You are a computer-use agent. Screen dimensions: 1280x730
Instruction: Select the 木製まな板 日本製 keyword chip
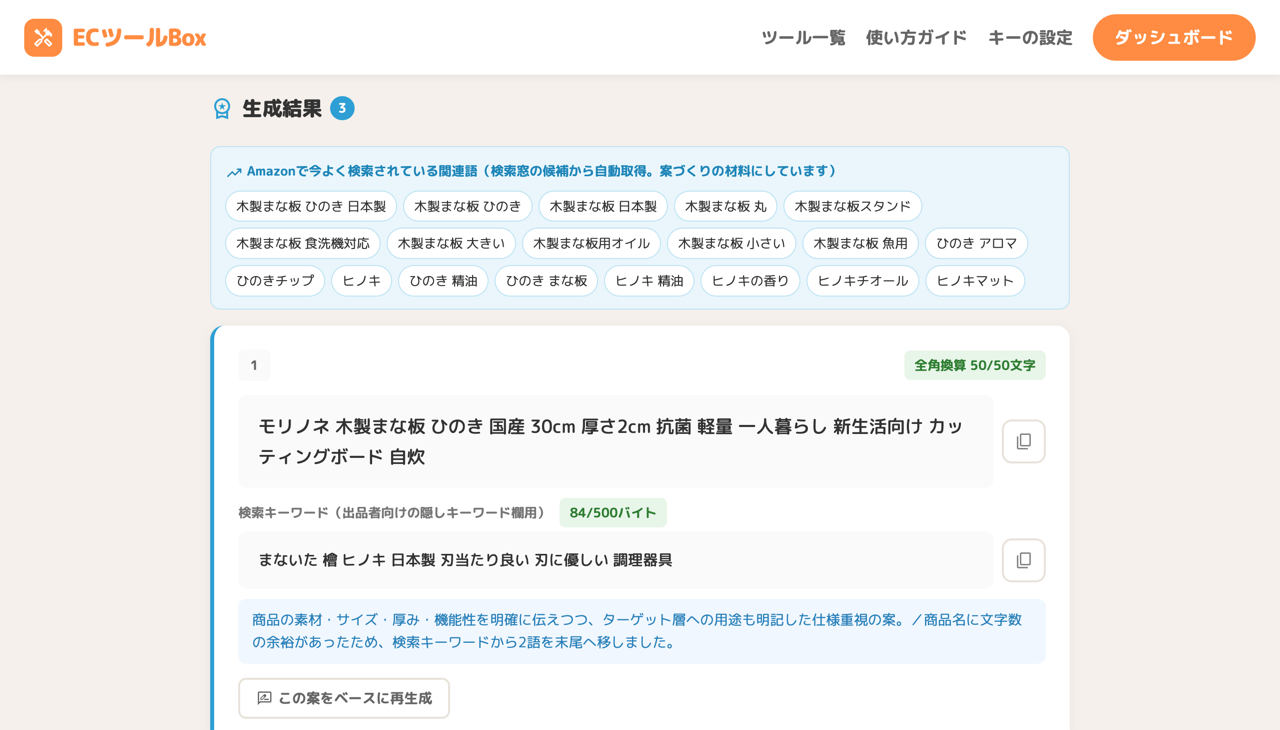tap(603, 206)
